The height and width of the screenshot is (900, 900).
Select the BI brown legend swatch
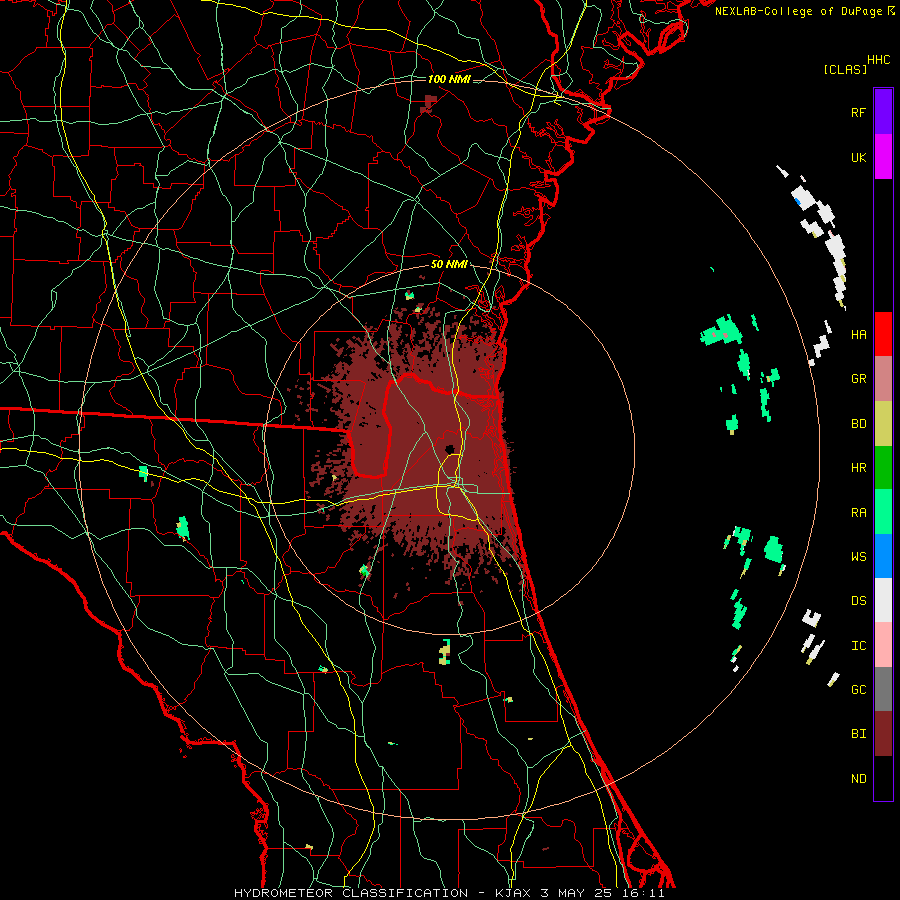pyautogui.click(x=883, y=734)
